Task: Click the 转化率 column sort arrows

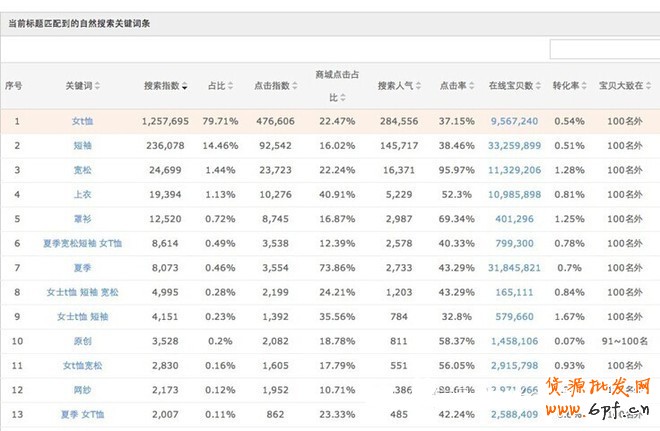Action: pos(584,87)
